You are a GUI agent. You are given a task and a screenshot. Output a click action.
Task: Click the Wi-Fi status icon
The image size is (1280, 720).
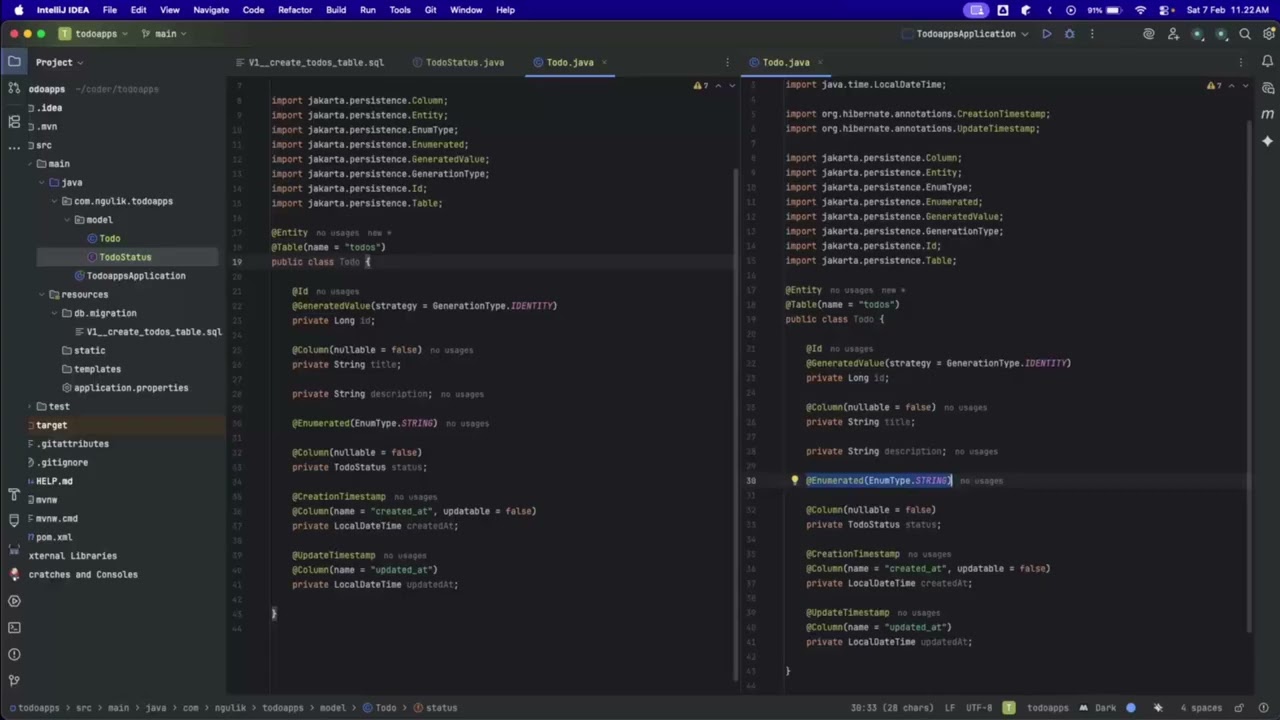tap(1141, 10)
